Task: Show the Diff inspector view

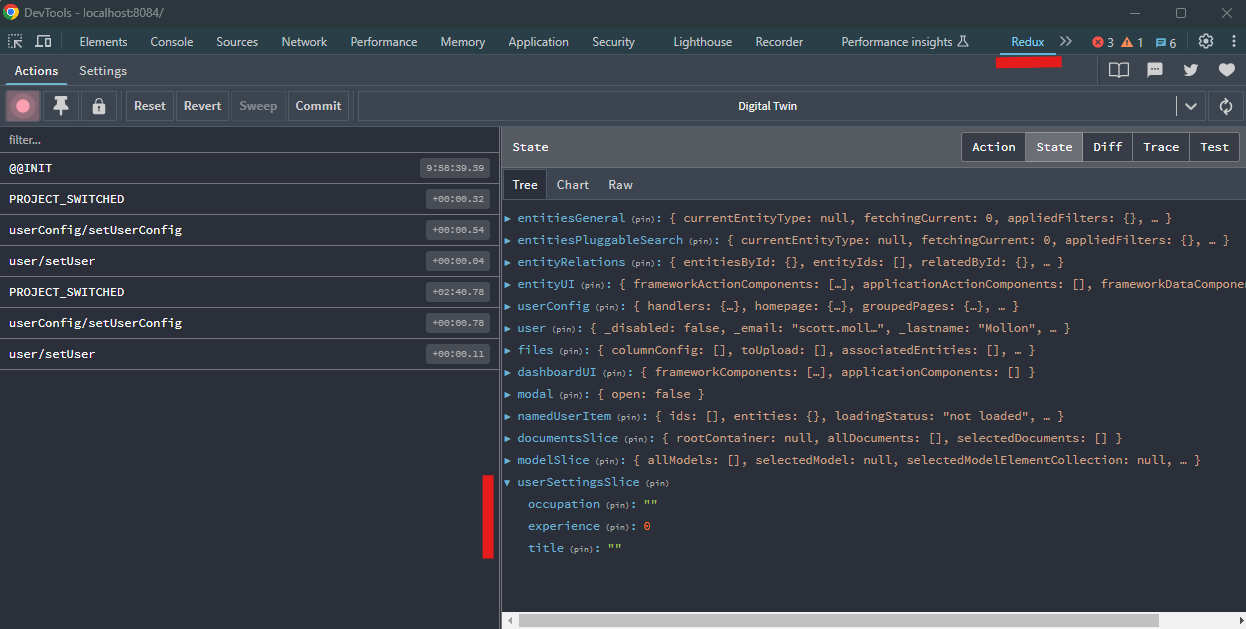Action: coord(1107,147)
